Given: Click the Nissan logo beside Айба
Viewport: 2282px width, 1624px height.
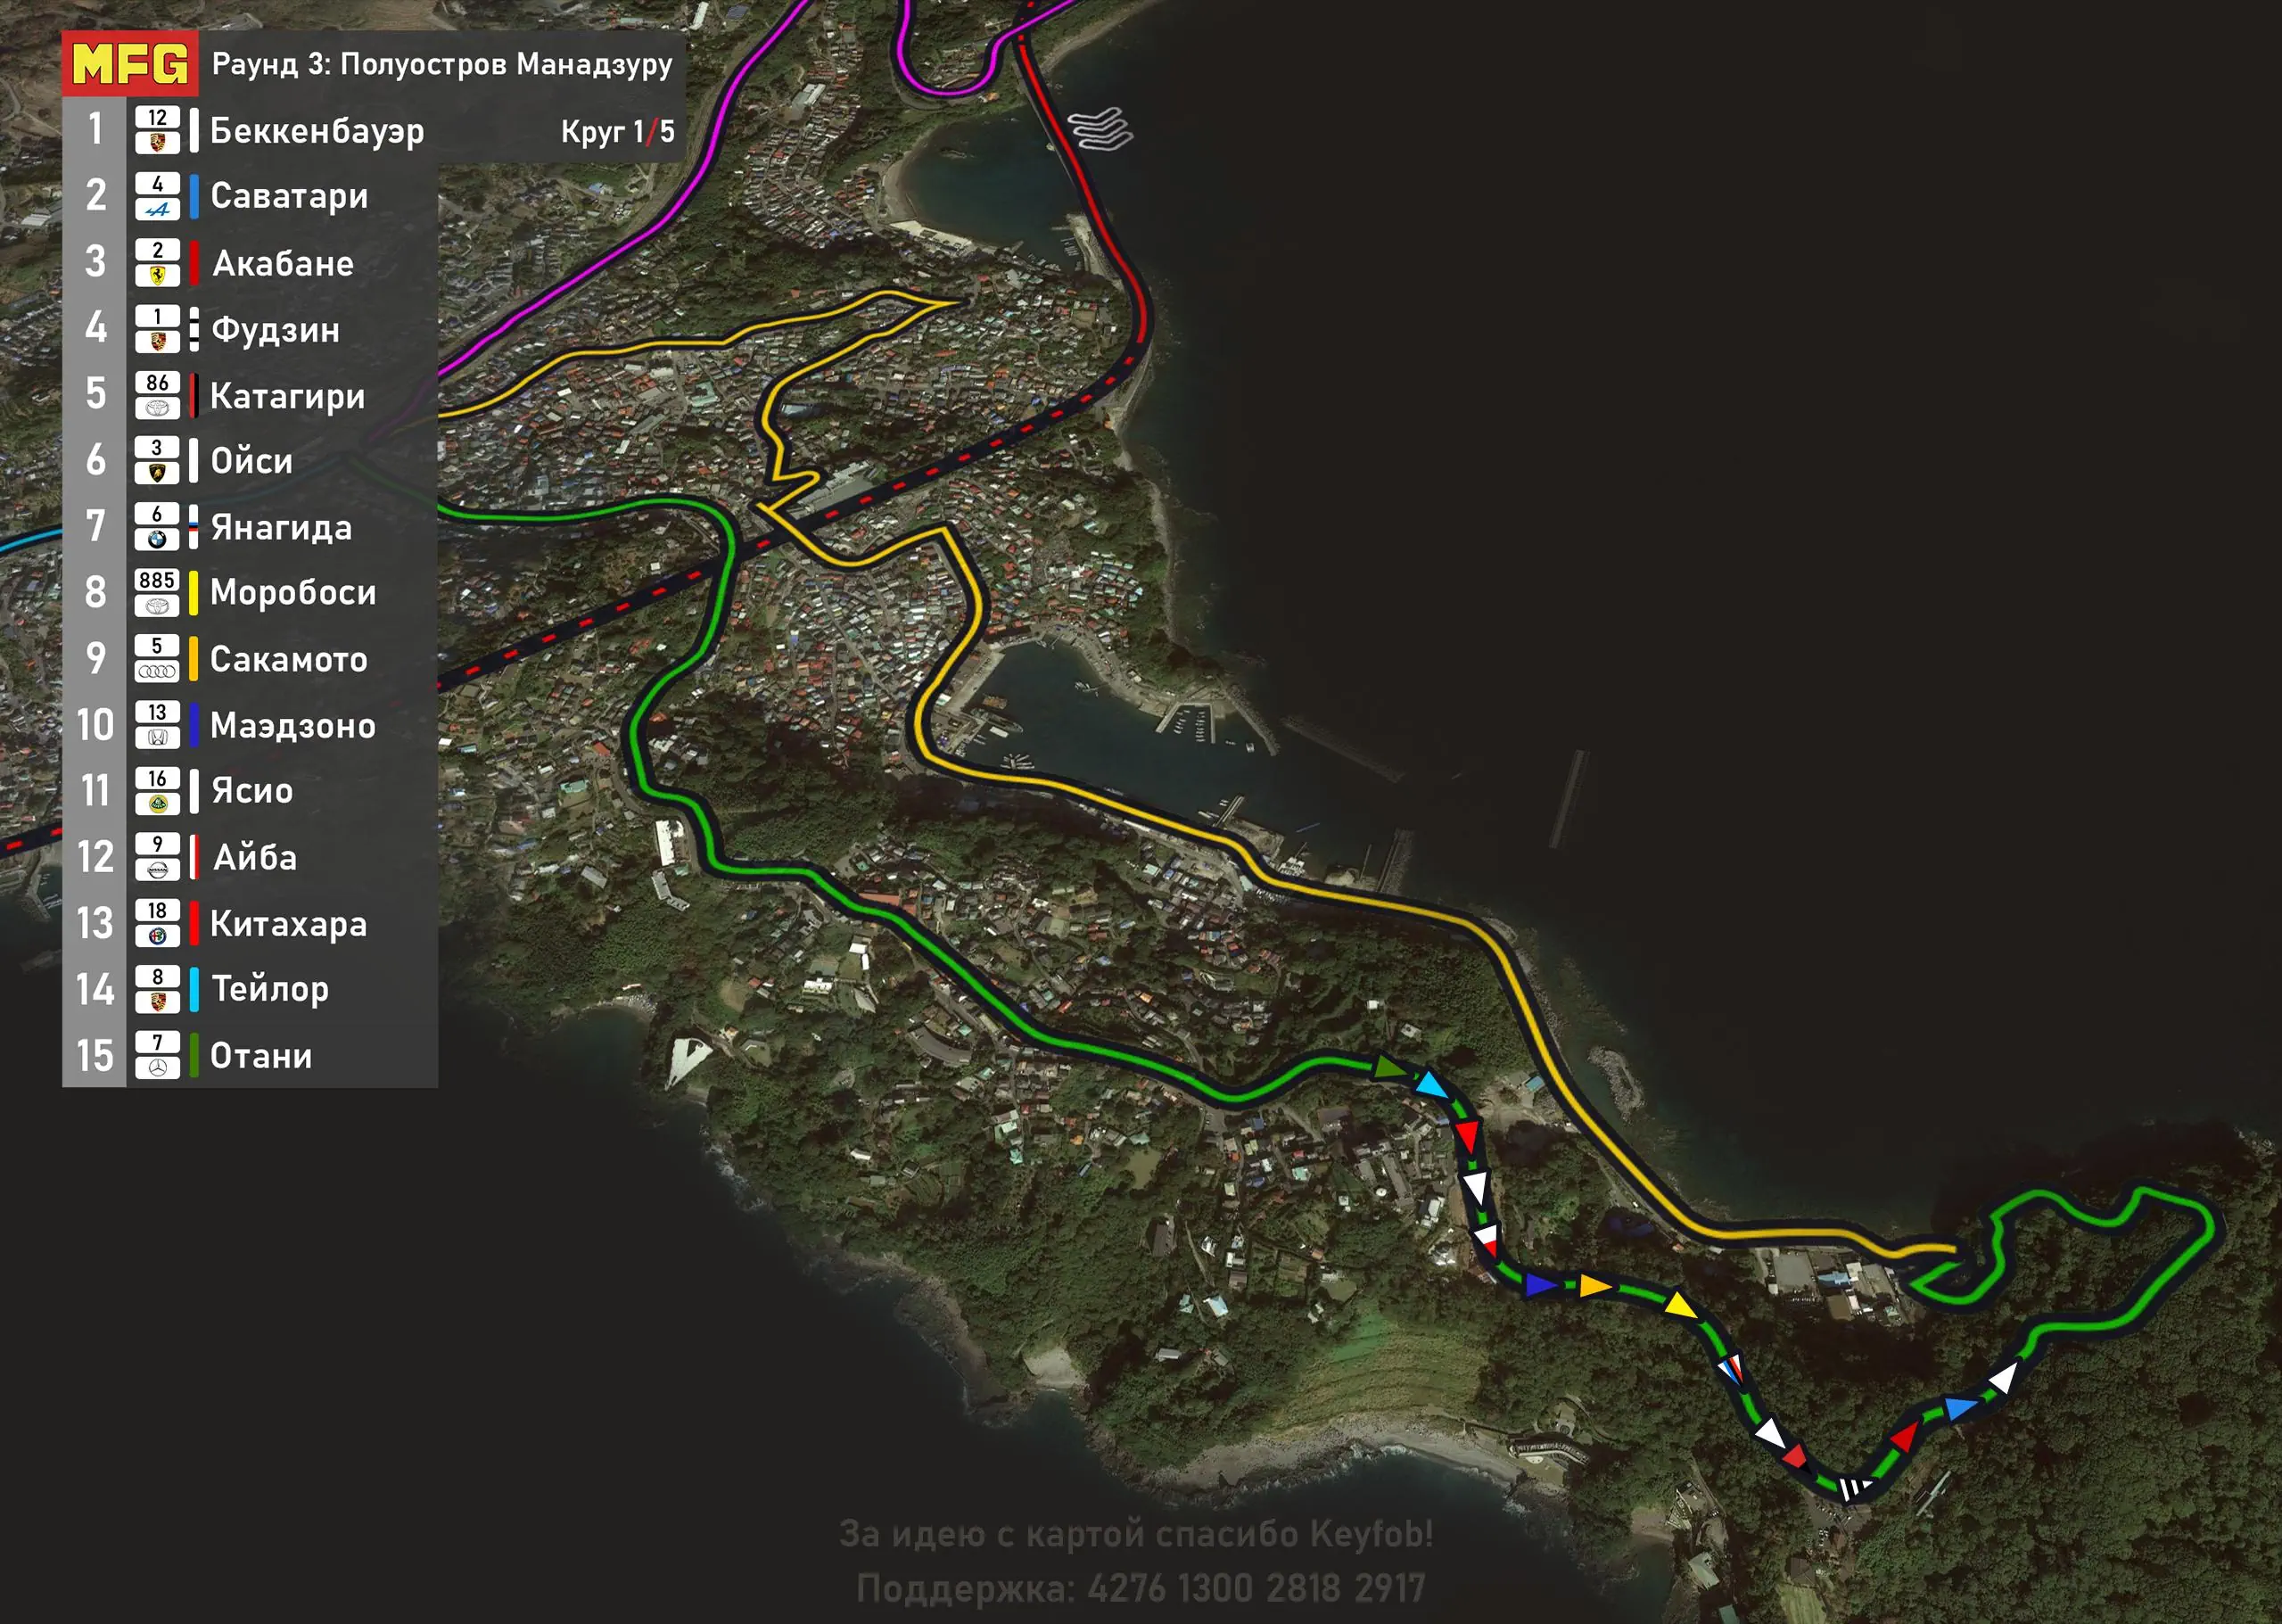Looking at the screenshot, I should (157, 870).
